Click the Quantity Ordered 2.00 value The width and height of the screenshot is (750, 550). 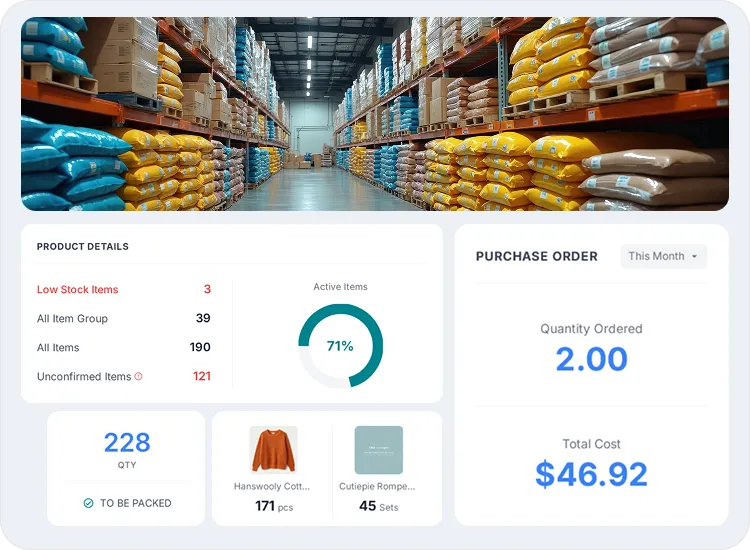coord(591,359)
